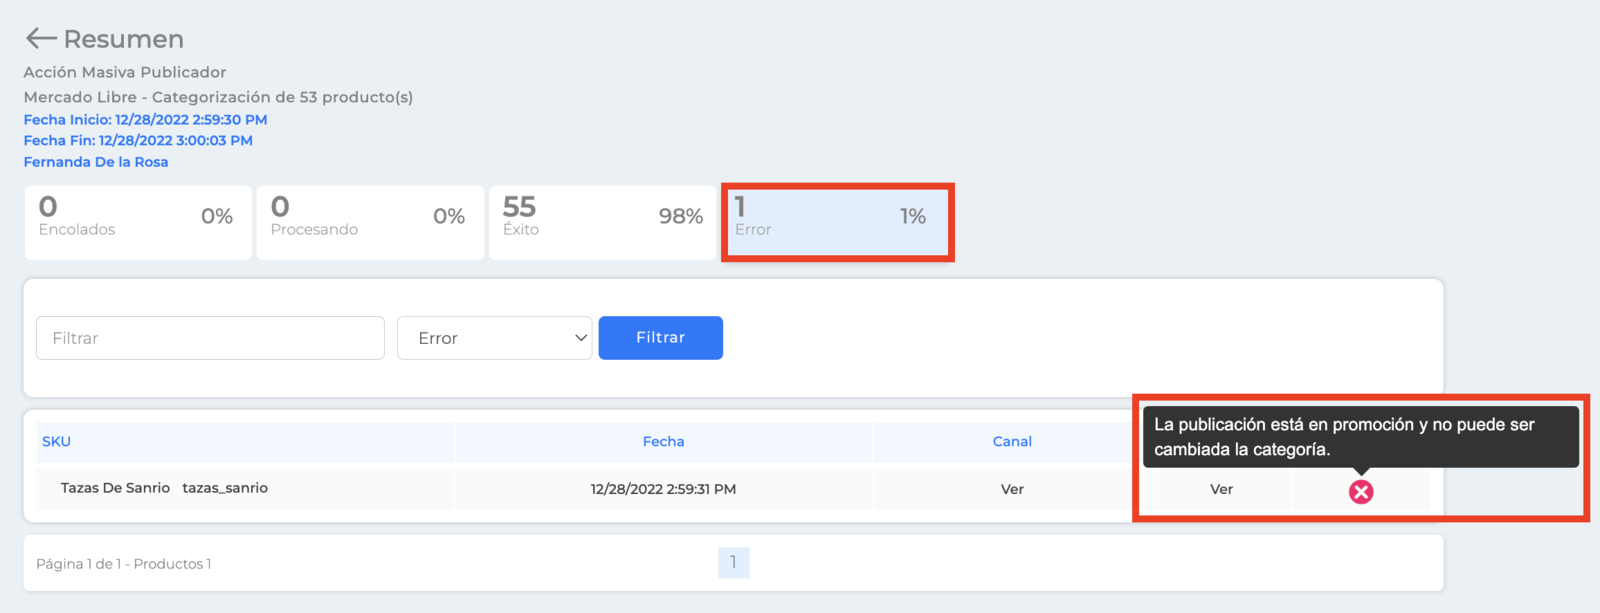Click the Ver link beside the error icon
The width and height of the screenshot is (1600, 613).
1221,489
